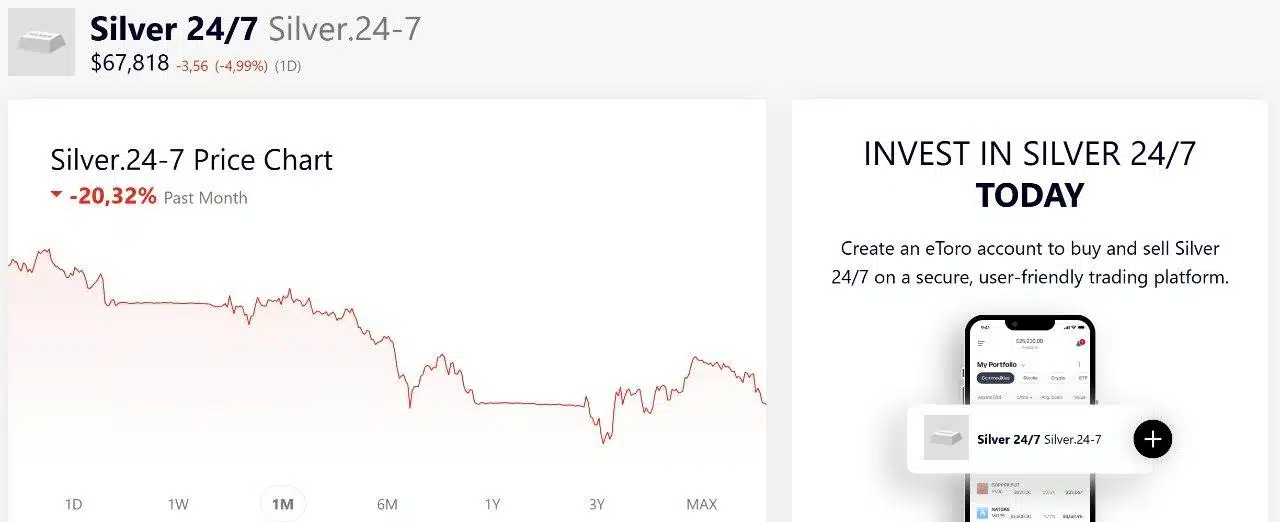Select the 1D chart range
The image size is (1280, 522).
coord(73,504)
